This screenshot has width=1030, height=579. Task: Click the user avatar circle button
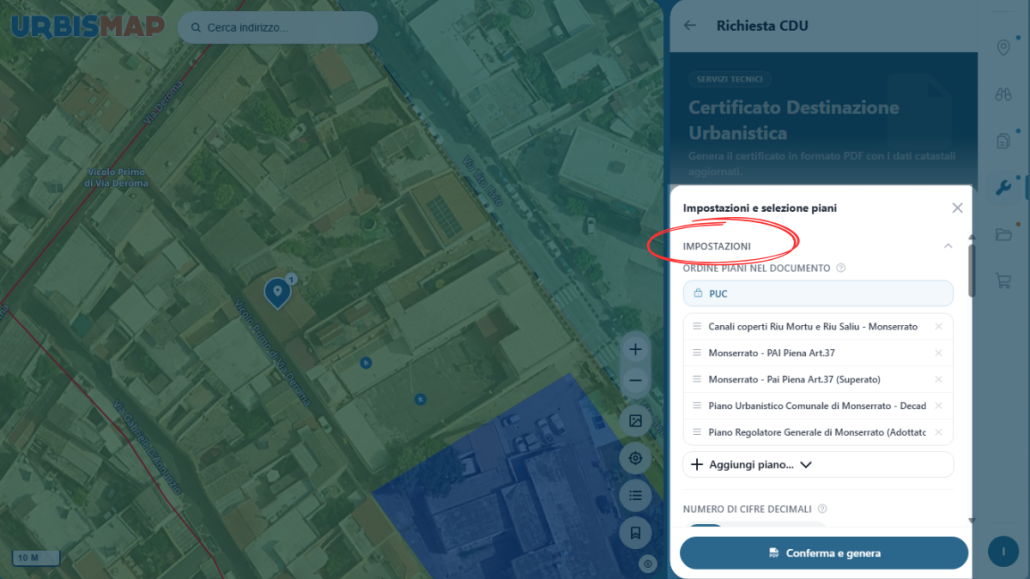click(1003, 551)
